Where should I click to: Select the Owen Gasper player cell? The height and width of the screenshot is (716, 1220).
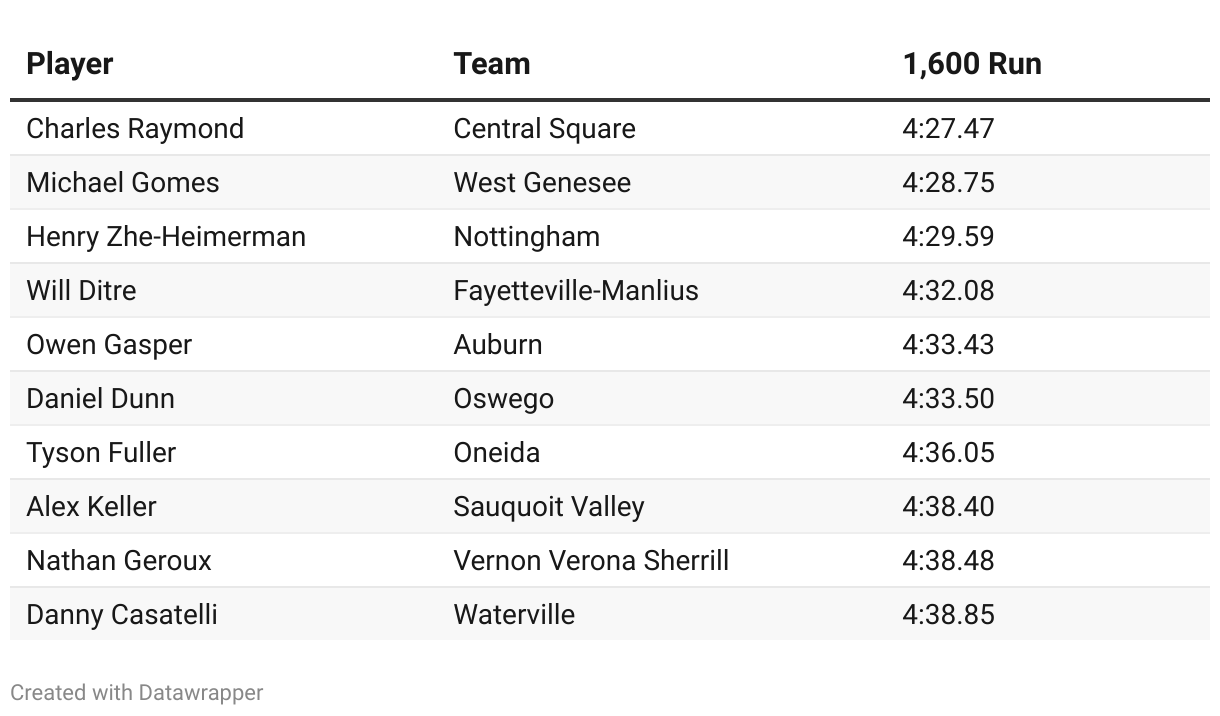(109, 345)
